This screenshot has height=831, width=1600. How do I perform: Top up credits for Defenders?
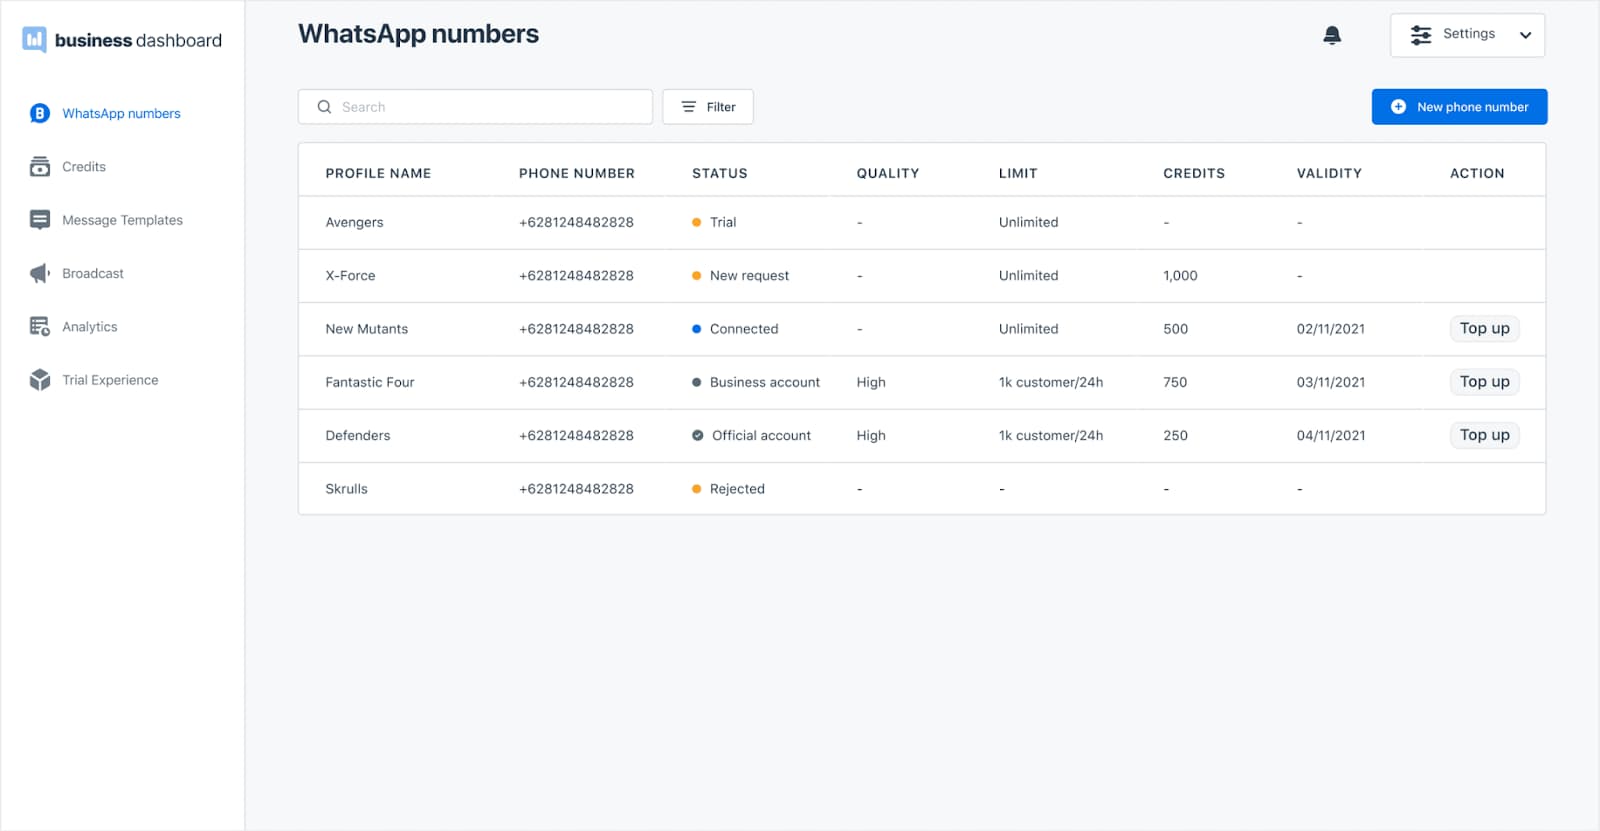coord(1484,435)
